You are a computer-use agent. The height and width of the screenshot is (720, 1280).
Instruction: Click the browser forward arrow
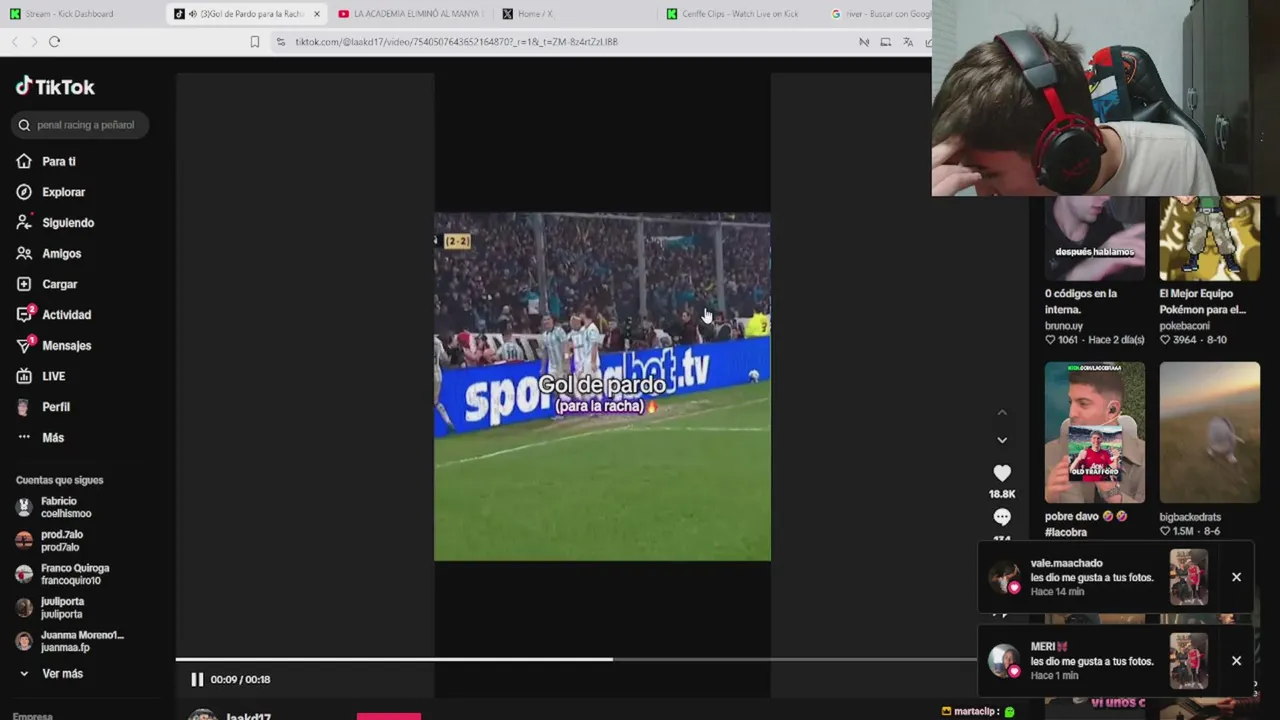point(34,41)
